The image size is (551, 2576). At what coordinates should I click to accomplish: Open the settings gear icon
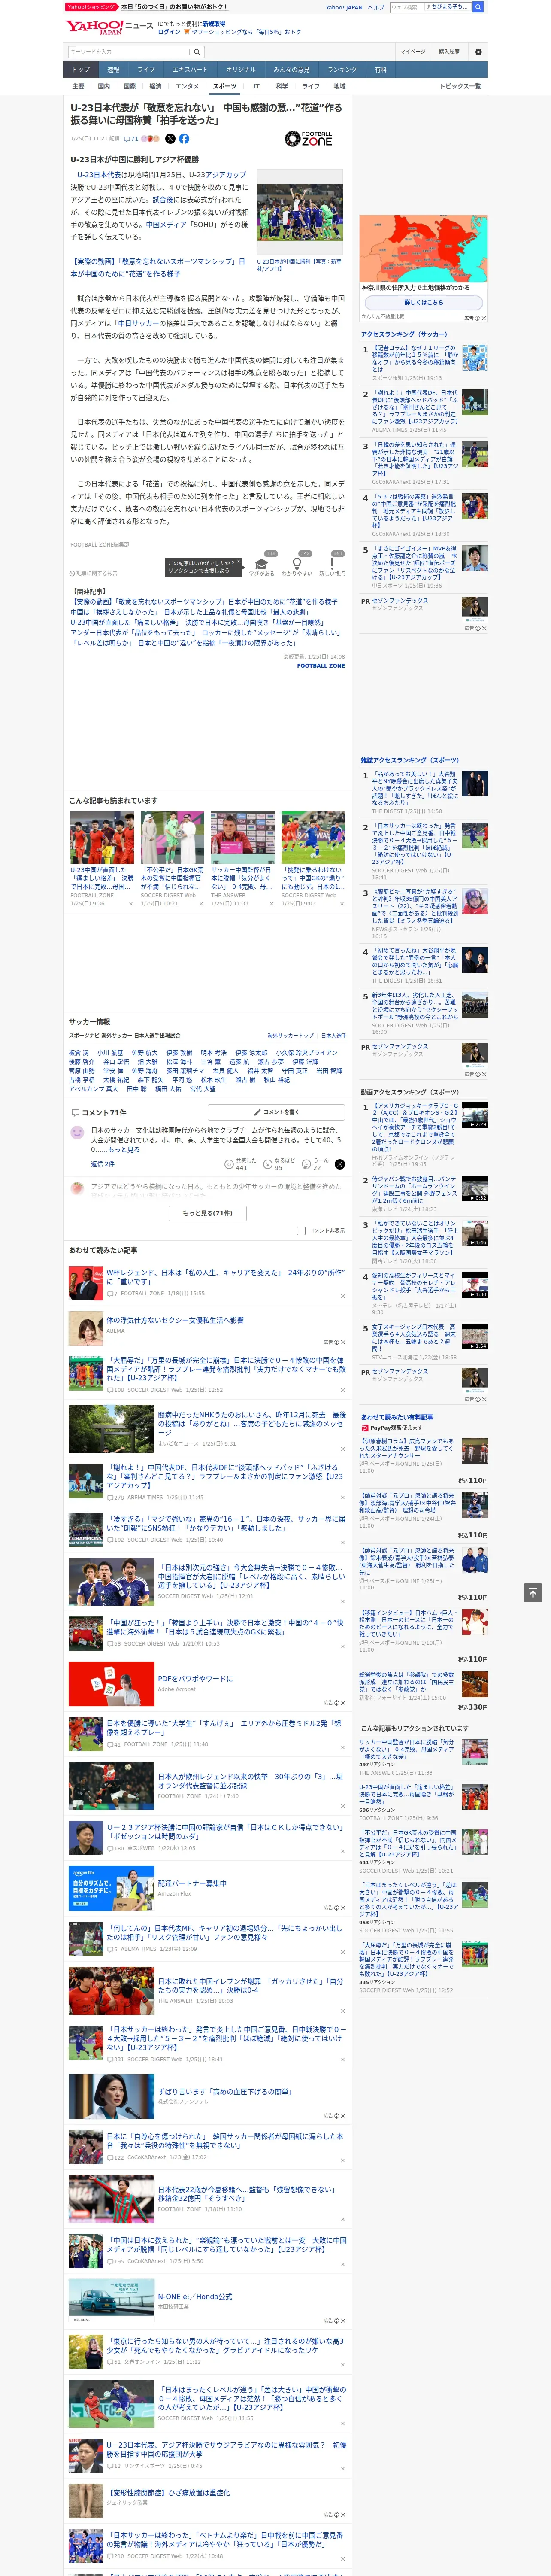tap(478, 51)
